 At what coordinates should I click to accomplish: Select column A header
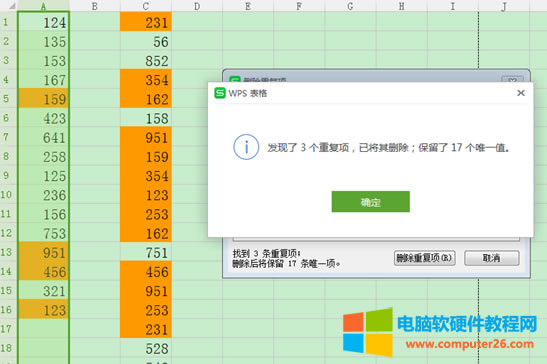pyautogui.click(x=43, y=6)
